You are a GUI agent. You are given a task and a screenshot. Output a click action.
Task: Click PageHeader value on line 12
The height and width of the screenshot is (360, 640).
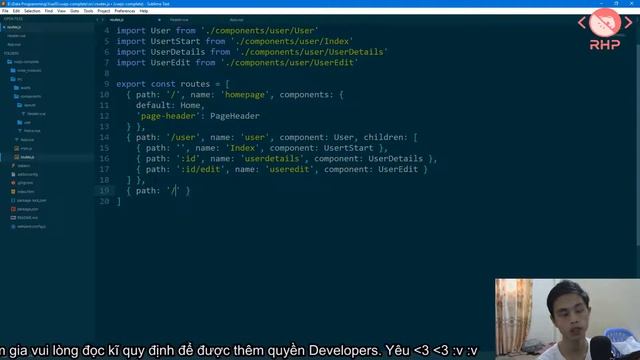(x=235, y=116)
